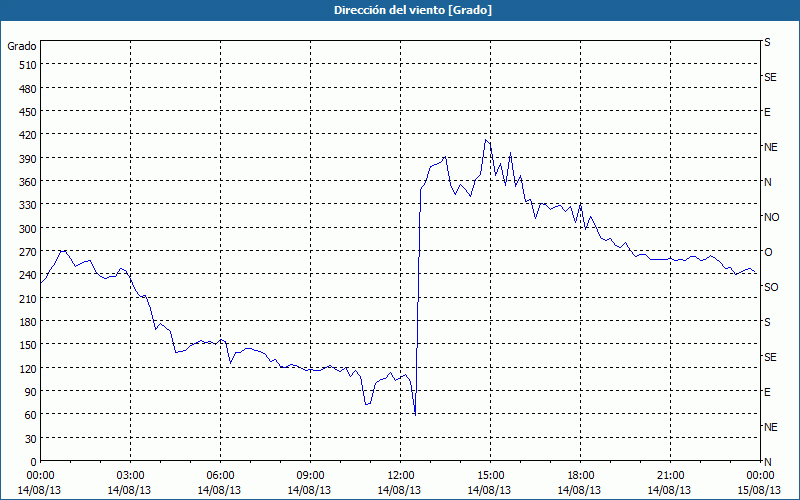The image size is (800, 500).
Task: Click the wind direction curve's highest peak near 15:00
Action: click(486, 139)
